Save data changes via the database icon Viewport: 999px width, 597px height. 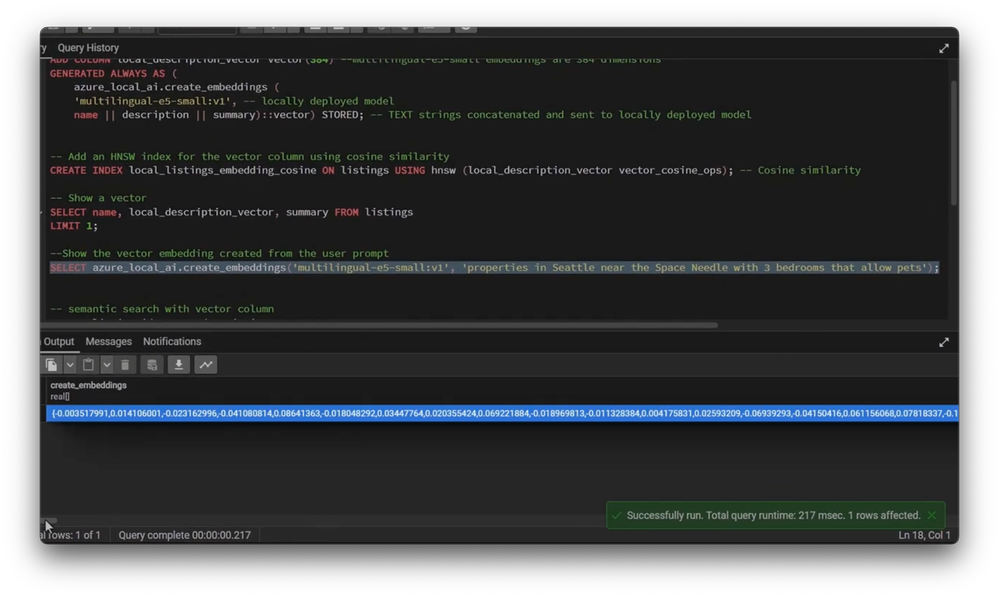coord(152,364)
